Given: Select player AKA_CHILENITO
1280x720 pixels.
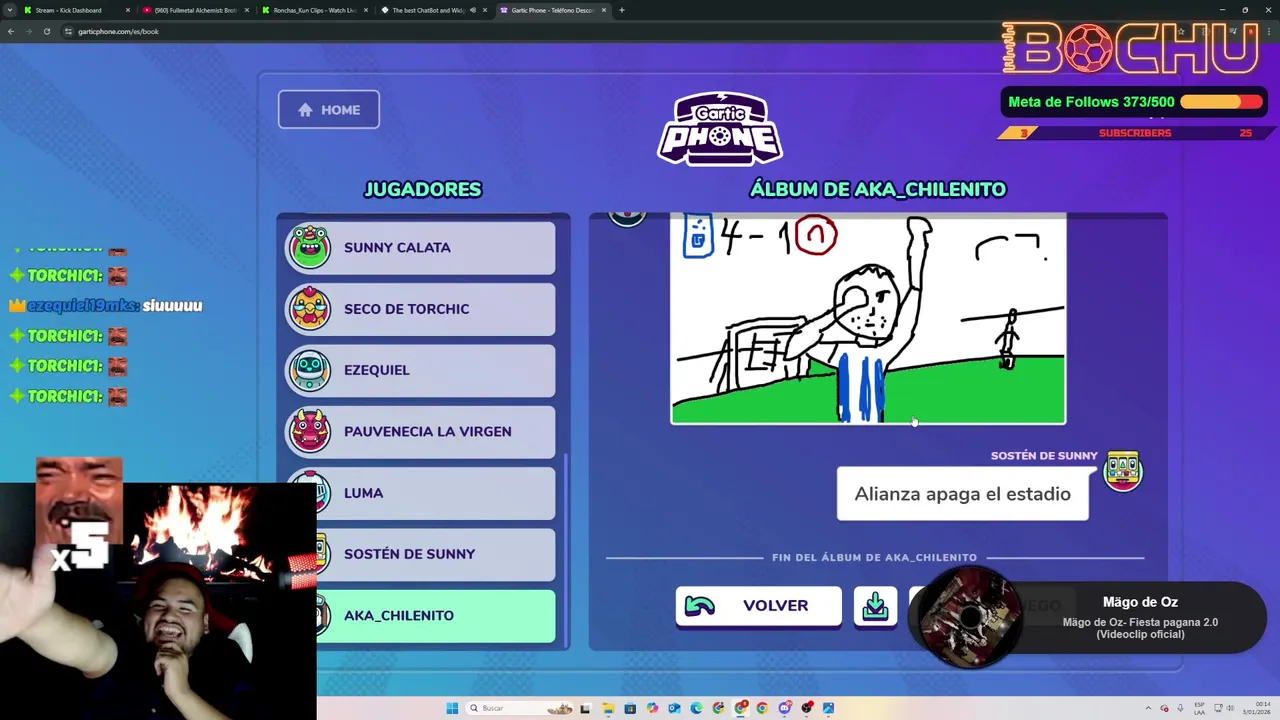Looking at the screenshot, I should pos(420,616).
